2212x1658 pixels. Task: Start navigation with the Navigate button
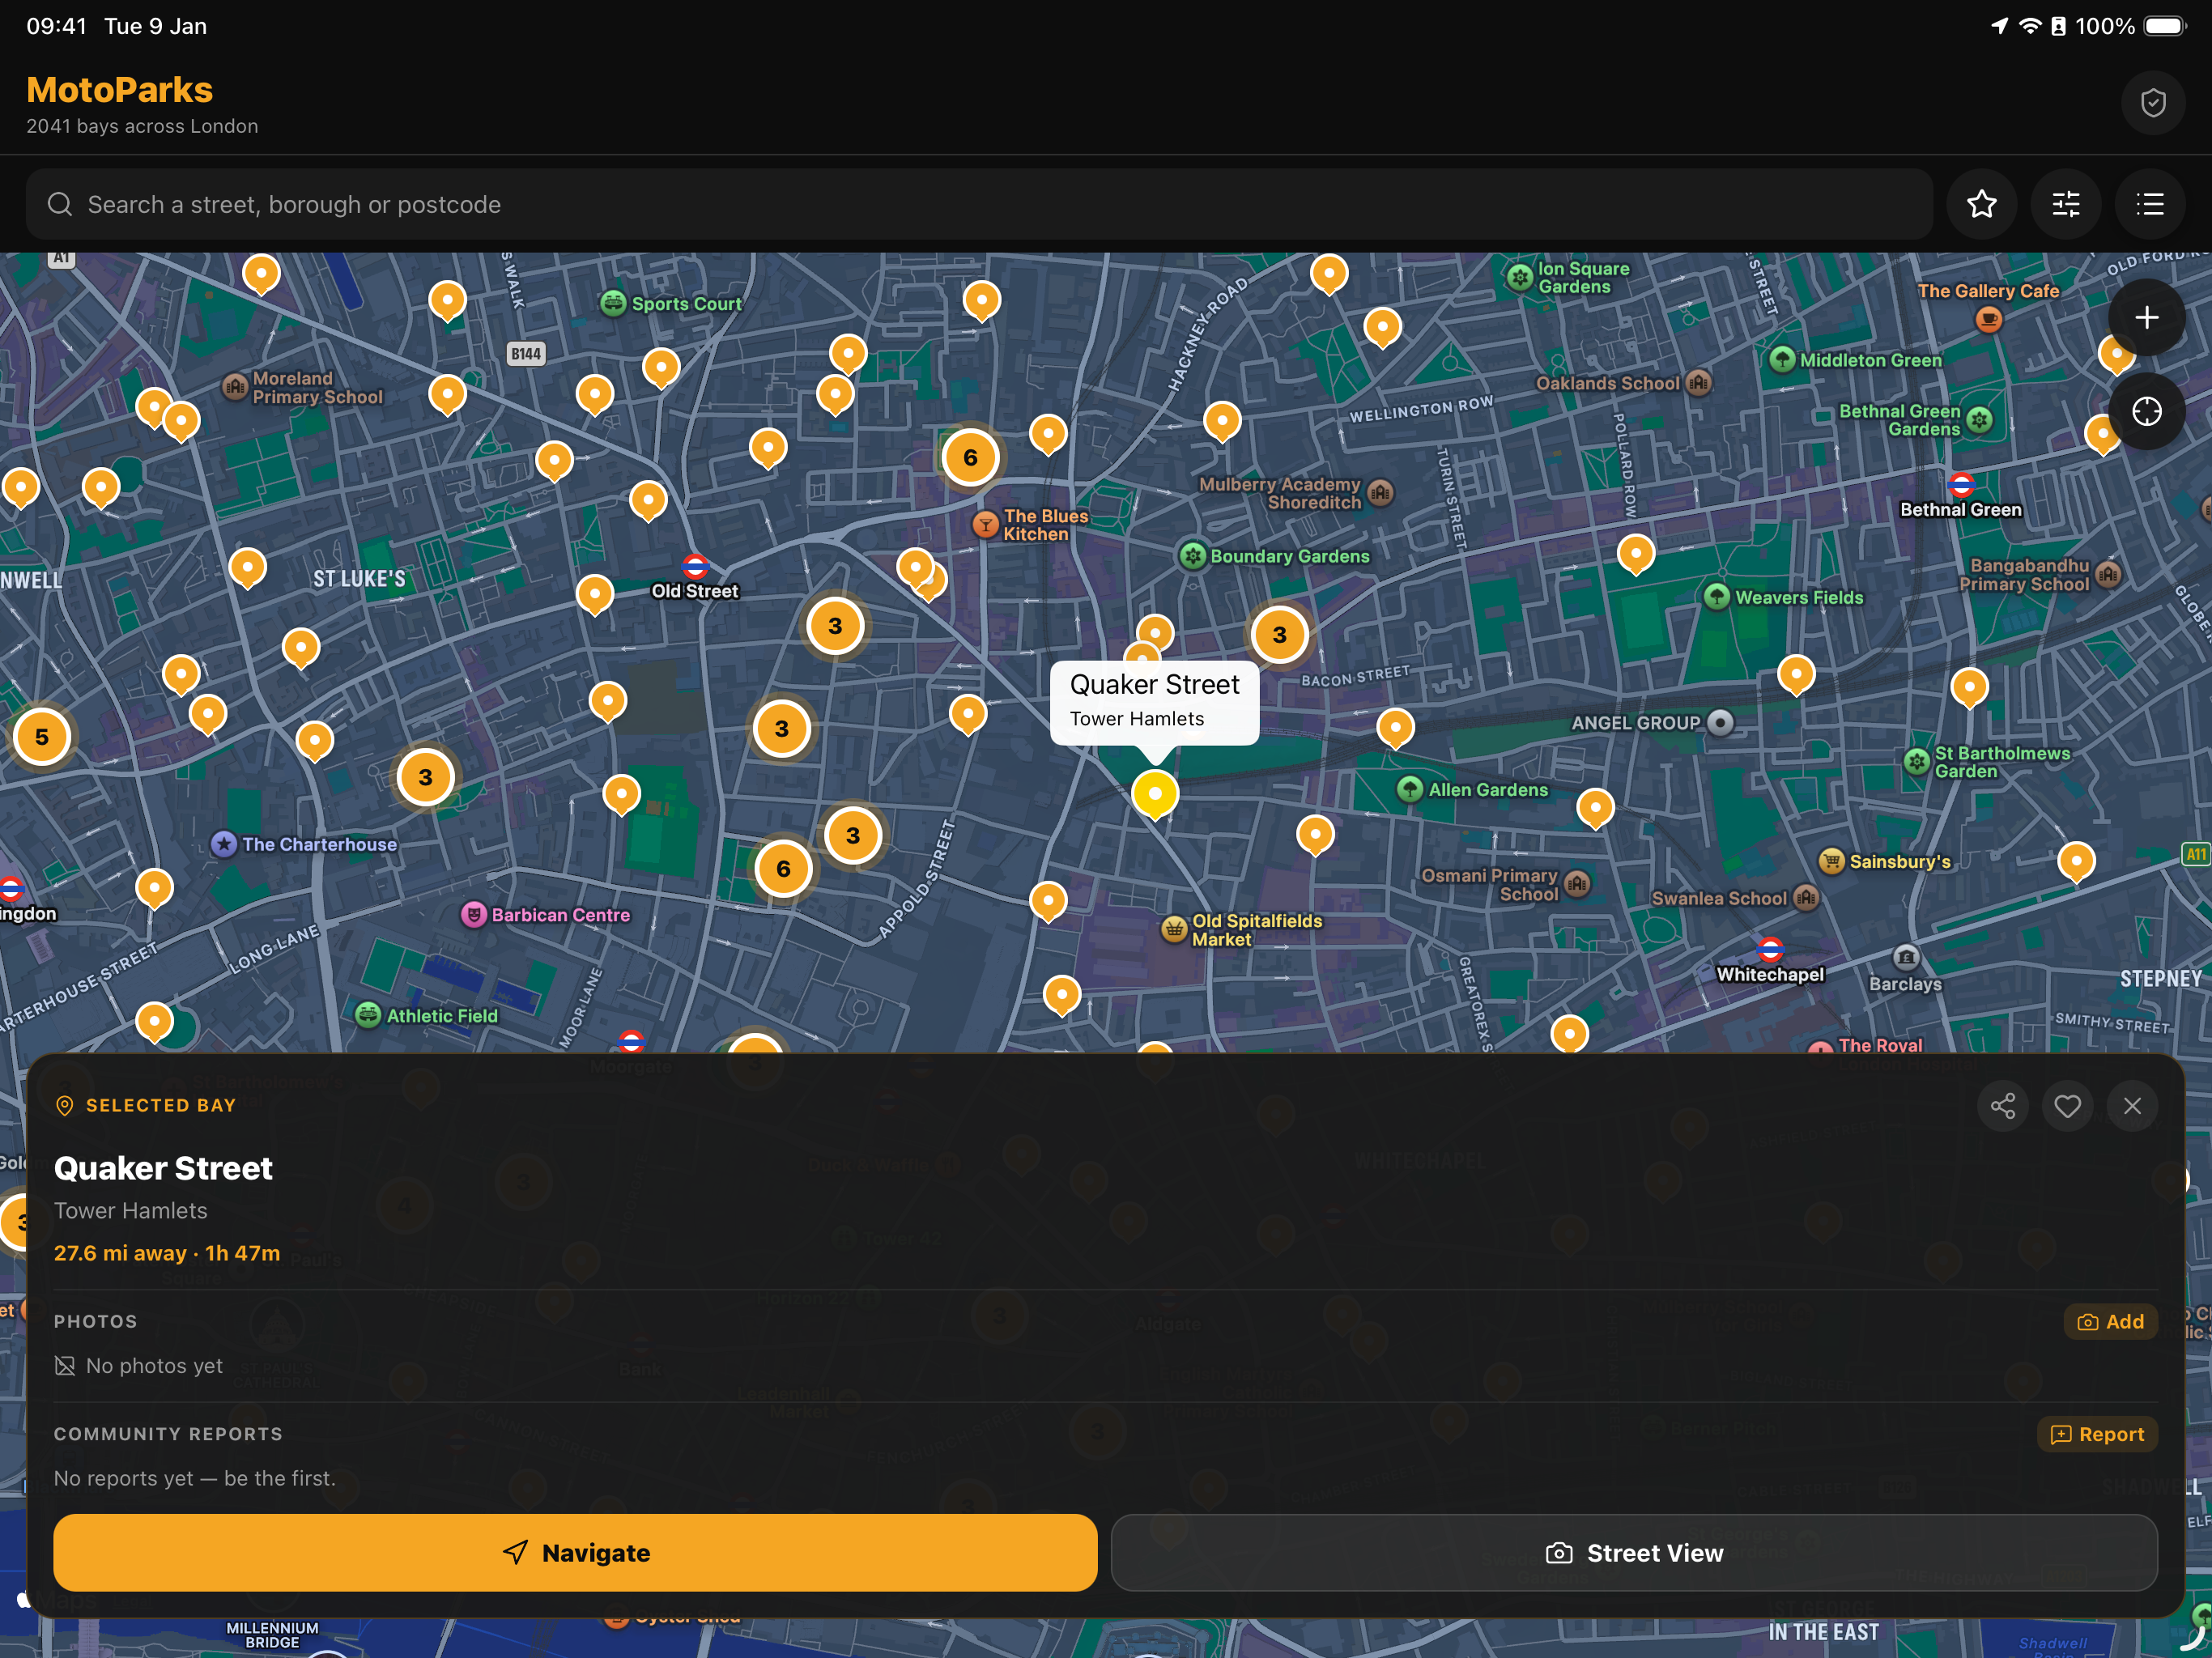tap(575, 1552)
